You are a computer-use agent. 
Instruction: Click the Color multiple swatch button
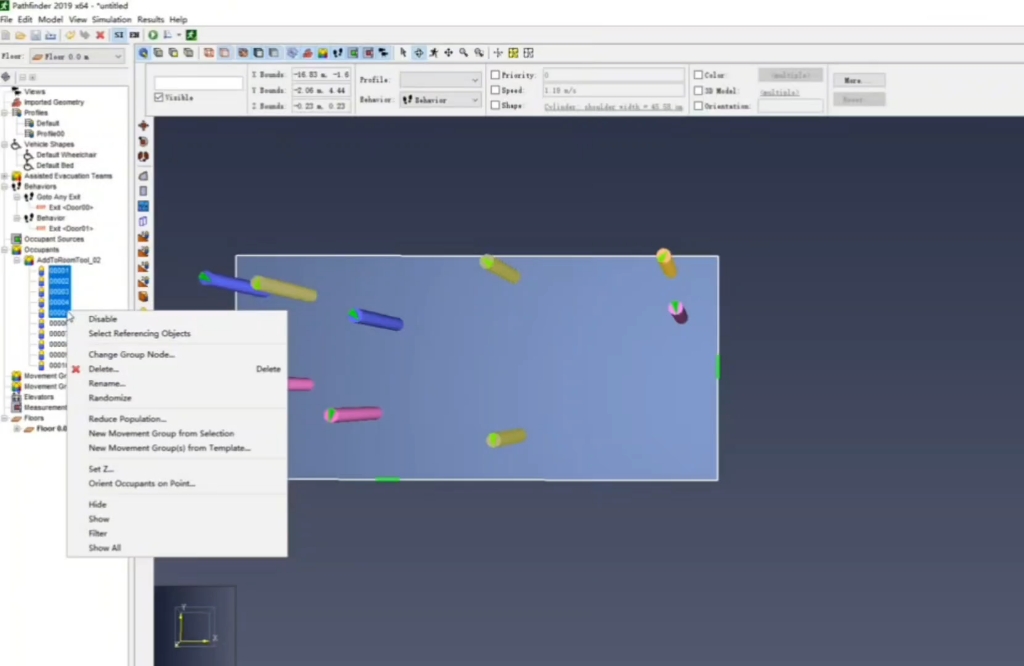coord(790,75)
